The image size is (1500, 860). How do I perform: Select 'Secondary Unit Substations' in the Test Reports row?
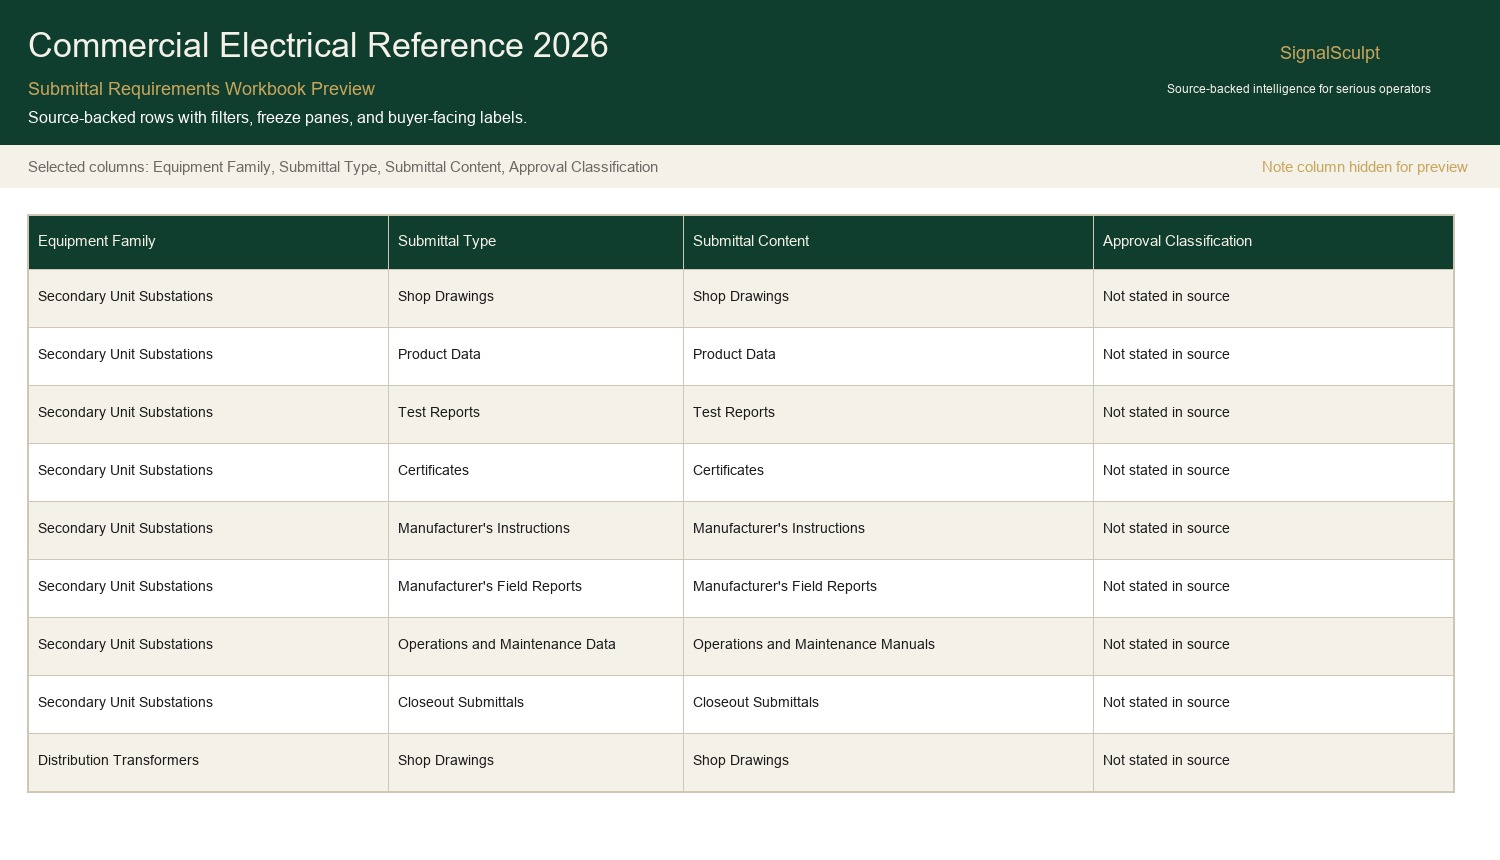pyautogui.click(x=208, y=414)
